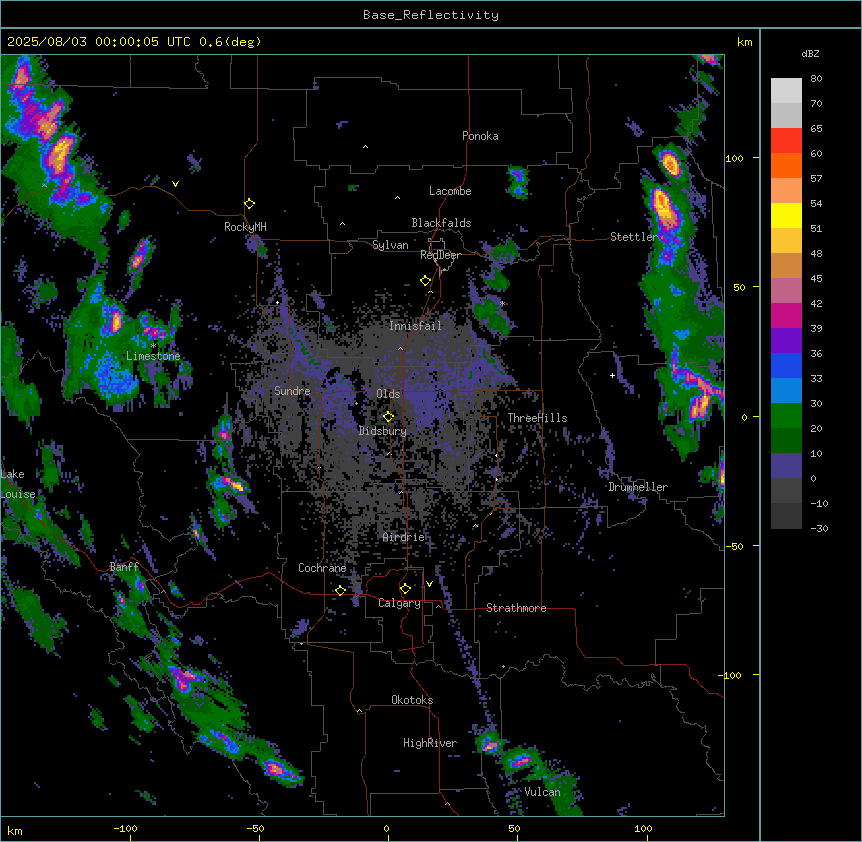862x842 pixels.
Task: Click the Lake Louise label
Action: click(18, 484)
